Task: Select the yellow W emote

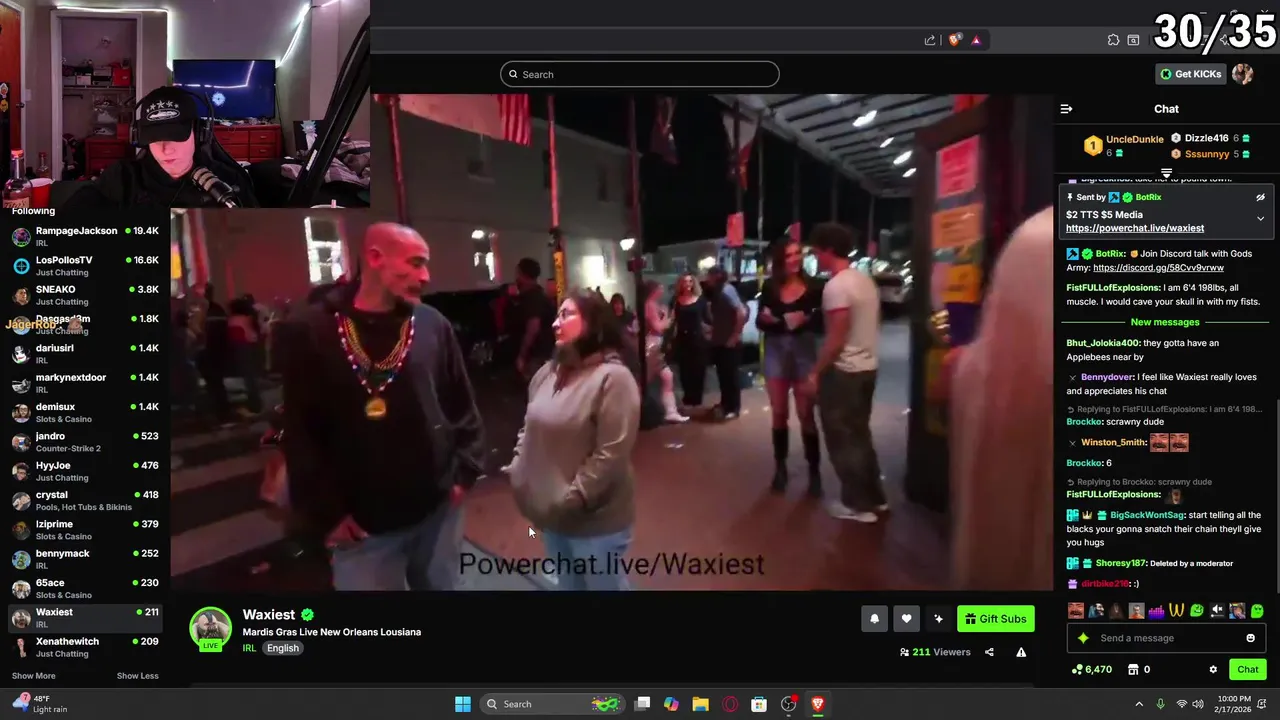Action: point(1177,610)
